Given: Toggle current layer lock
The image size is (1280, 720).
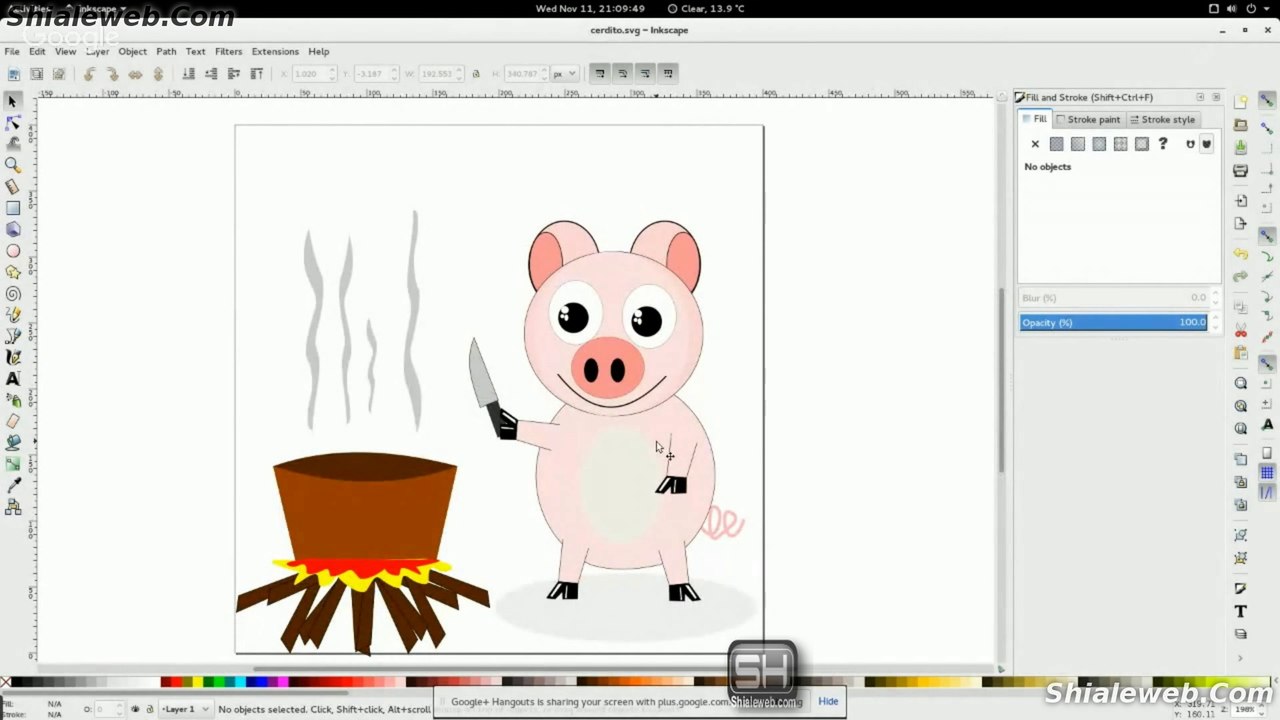Looking at the screenshot, I should coord(151,709).
